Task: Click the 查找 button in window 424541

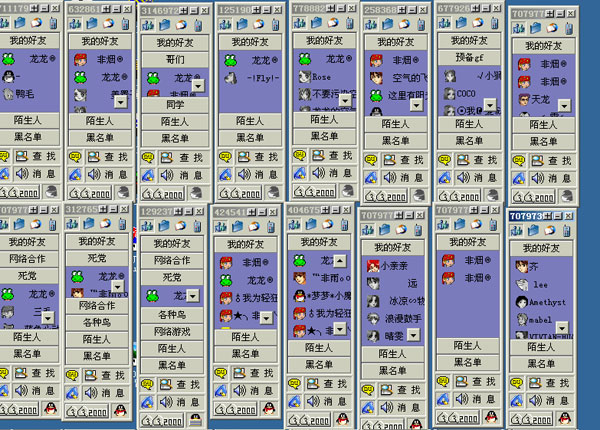Action: [x=255, y=373]
